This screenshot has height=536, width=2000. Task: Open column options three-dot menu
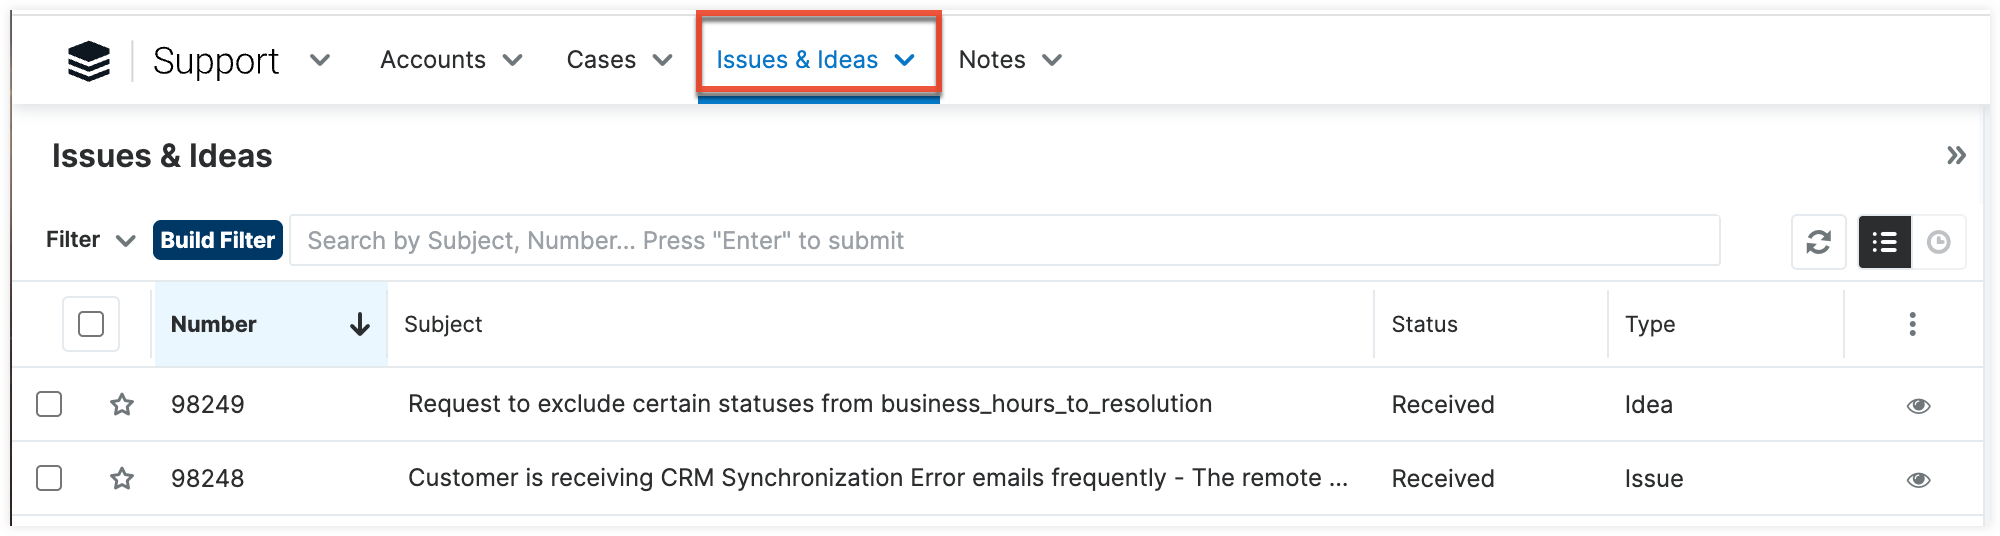click(1912, 324)
